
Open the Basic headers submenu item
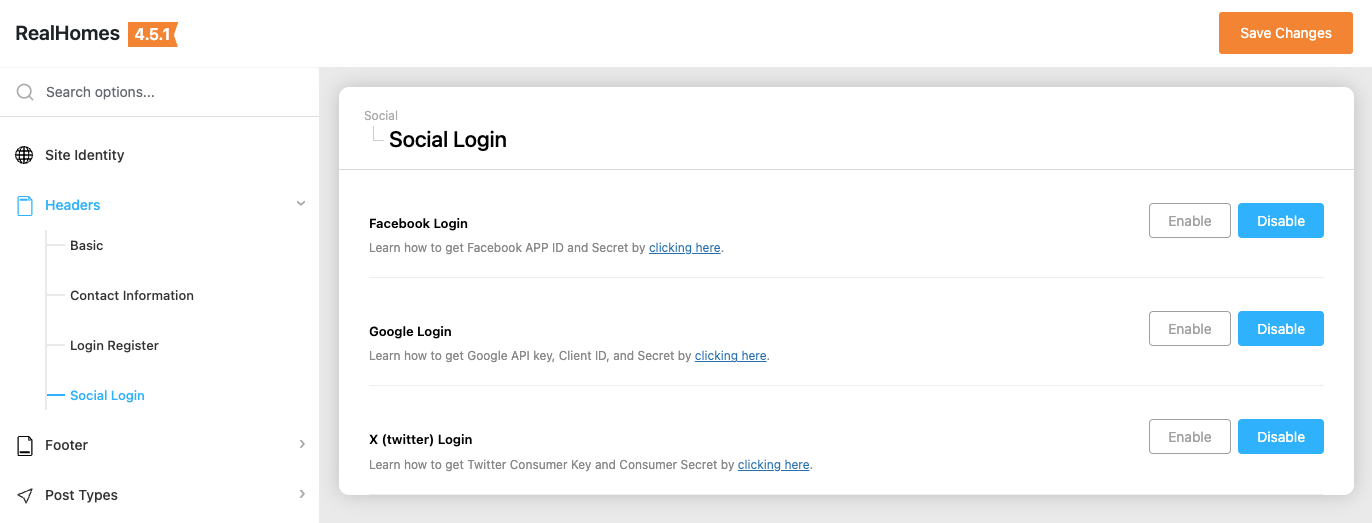[87, 245]
